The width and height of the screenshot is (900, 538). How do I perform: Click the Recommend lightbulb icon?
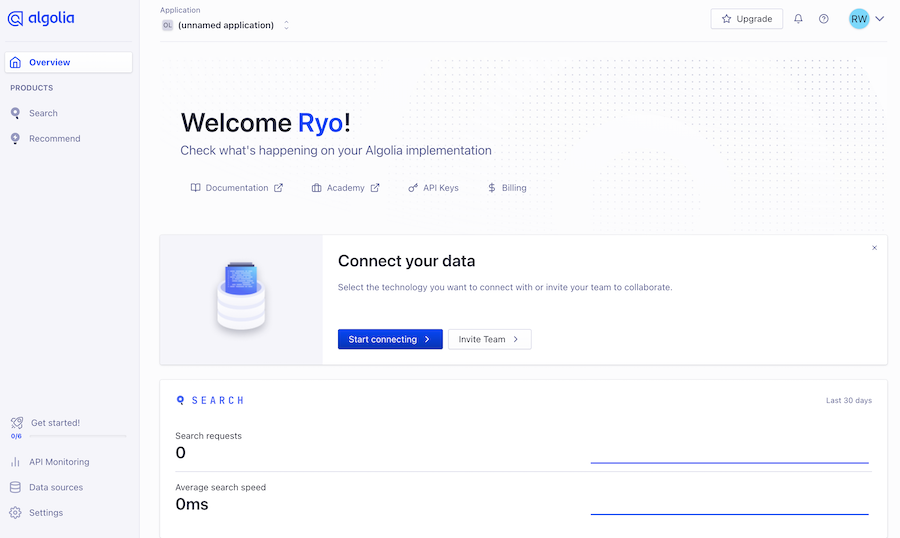click(15, 138)
